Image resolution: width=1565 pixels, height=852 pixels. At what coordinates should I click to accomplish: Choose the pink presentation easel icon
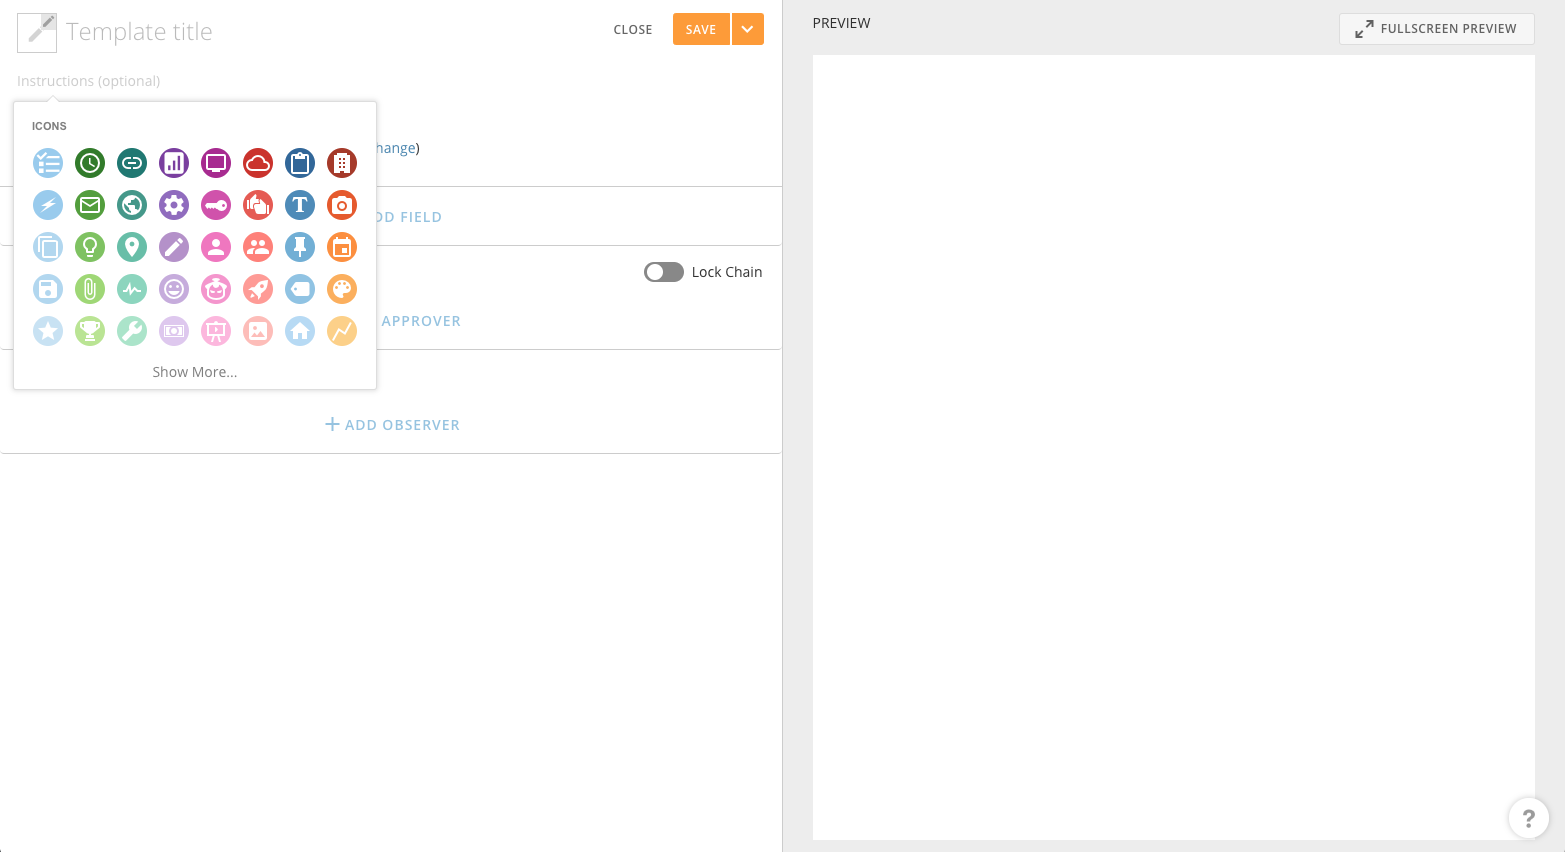(x=216, y=331)
